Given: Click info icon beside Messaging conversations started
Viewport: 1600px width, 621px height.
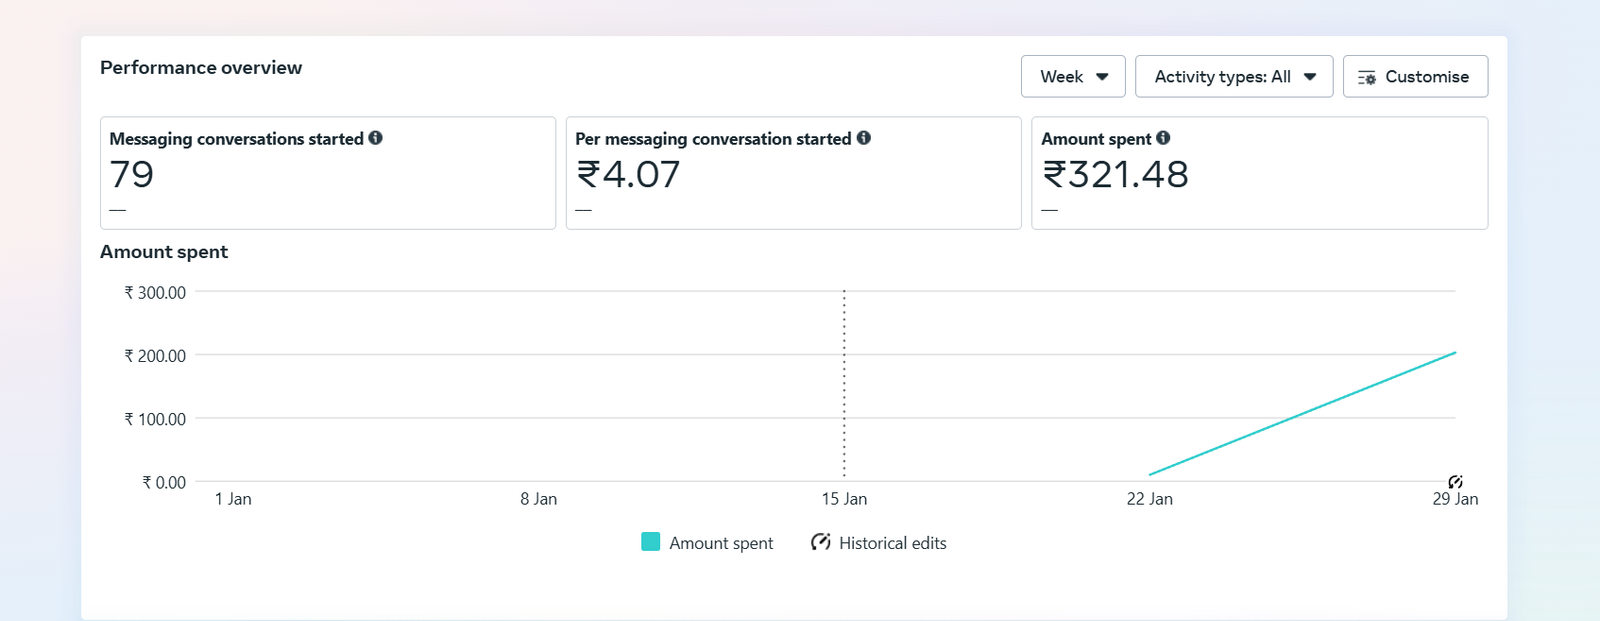Looking at the screenshot, I should click(376, 138).
